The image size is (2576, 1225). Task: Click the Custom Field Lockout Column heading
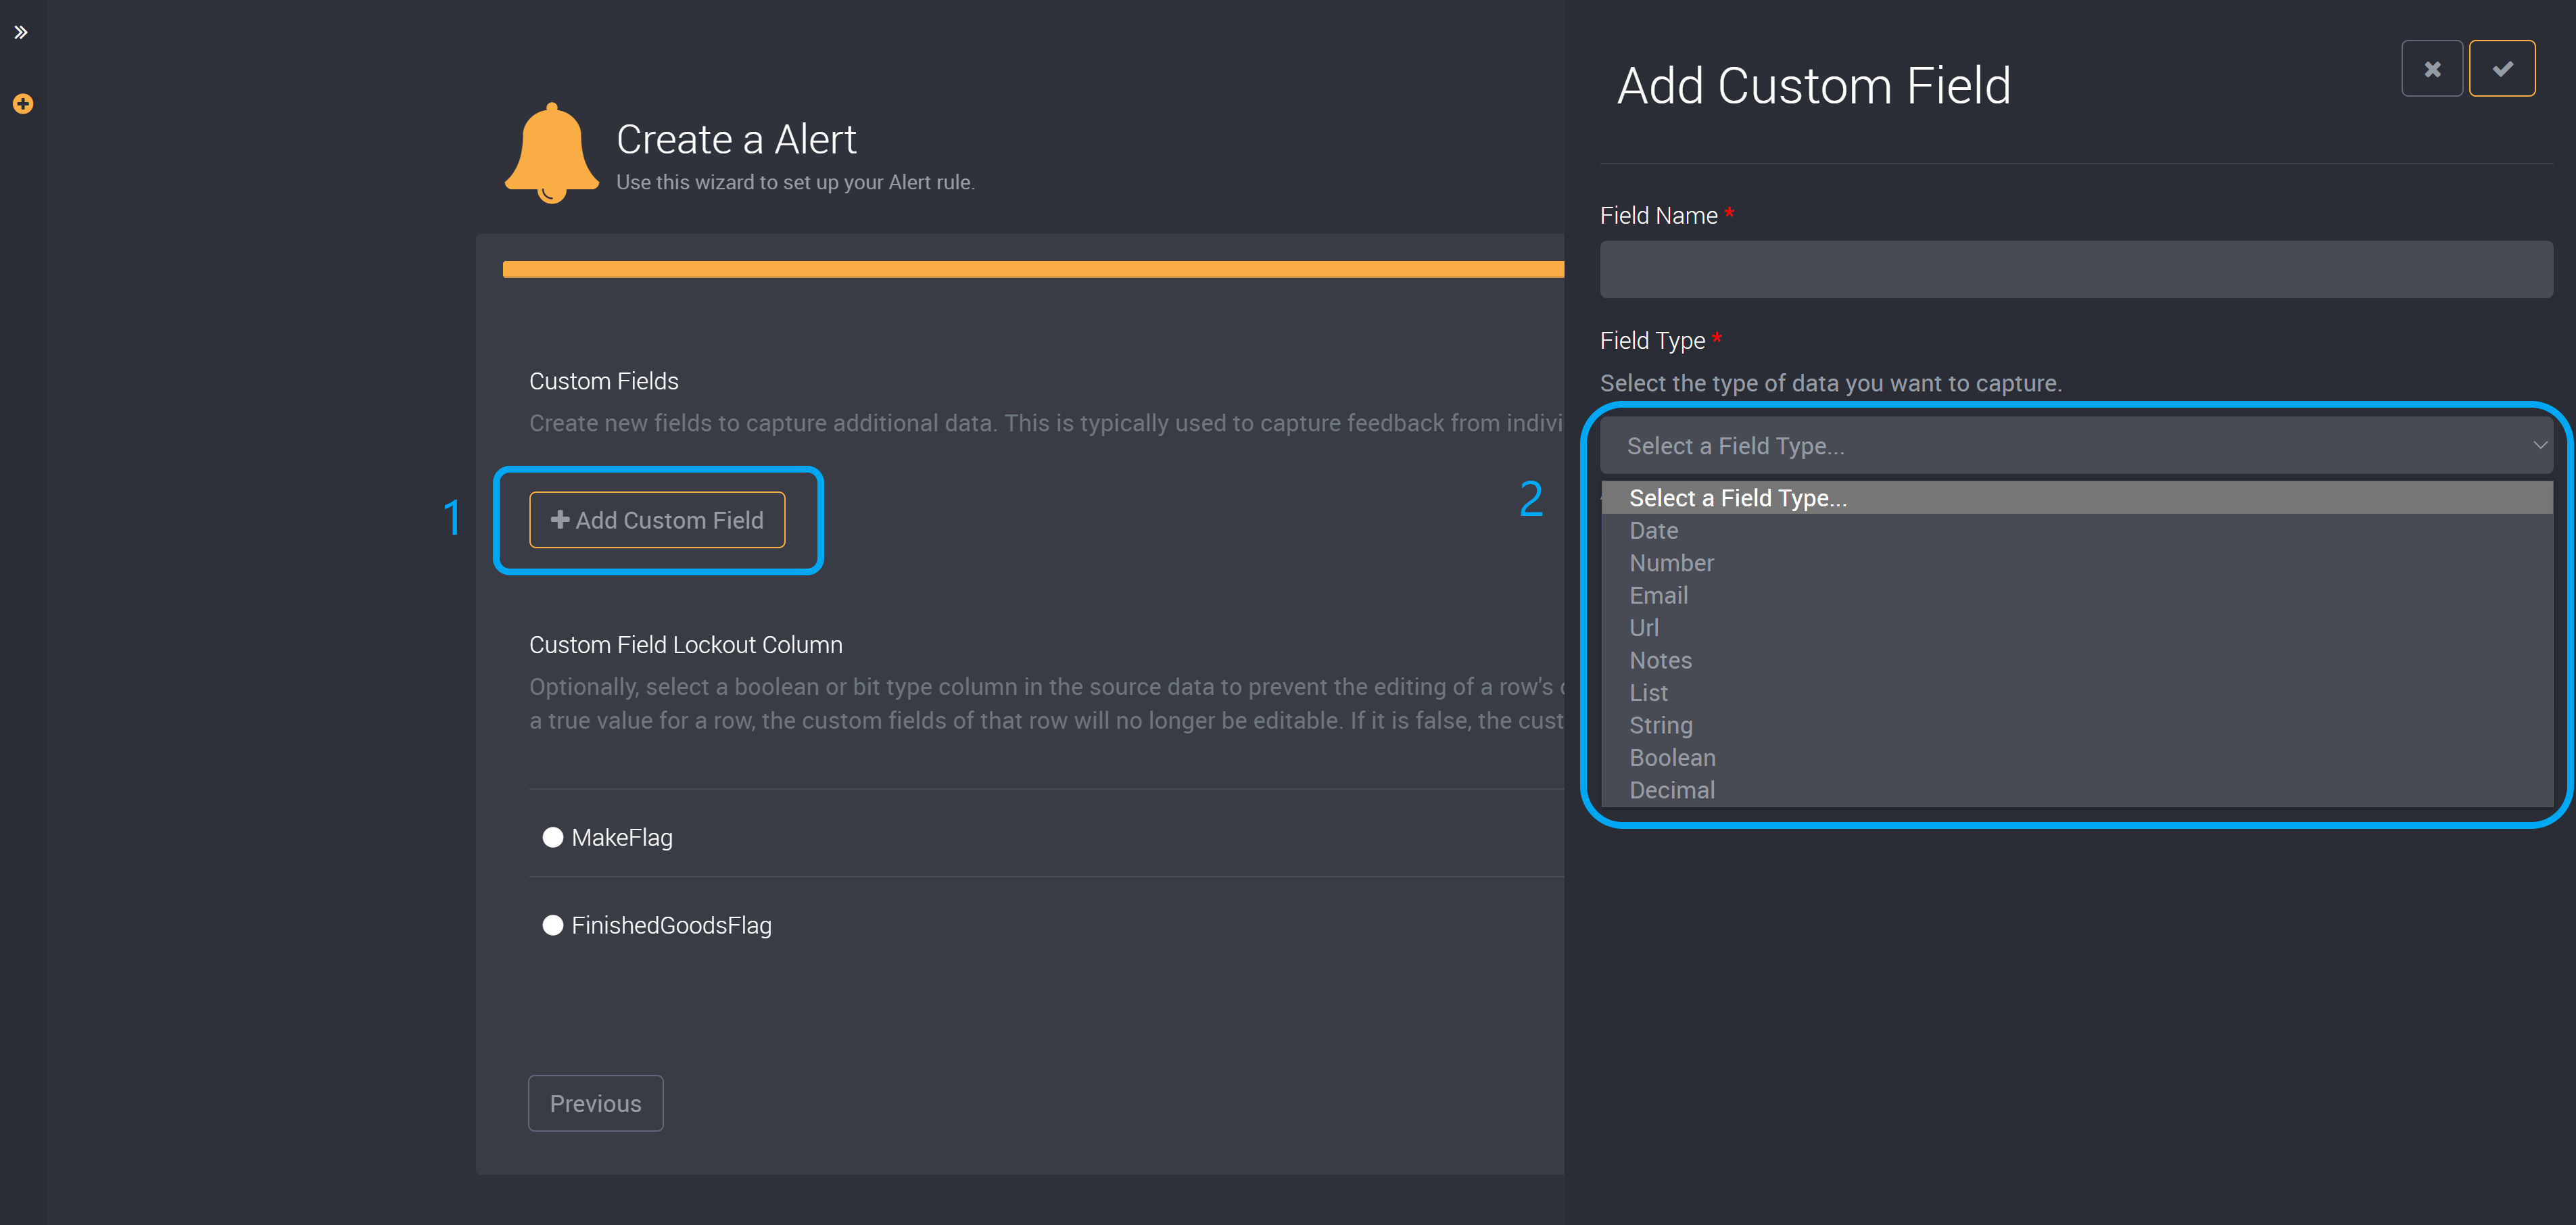point(686,645)
